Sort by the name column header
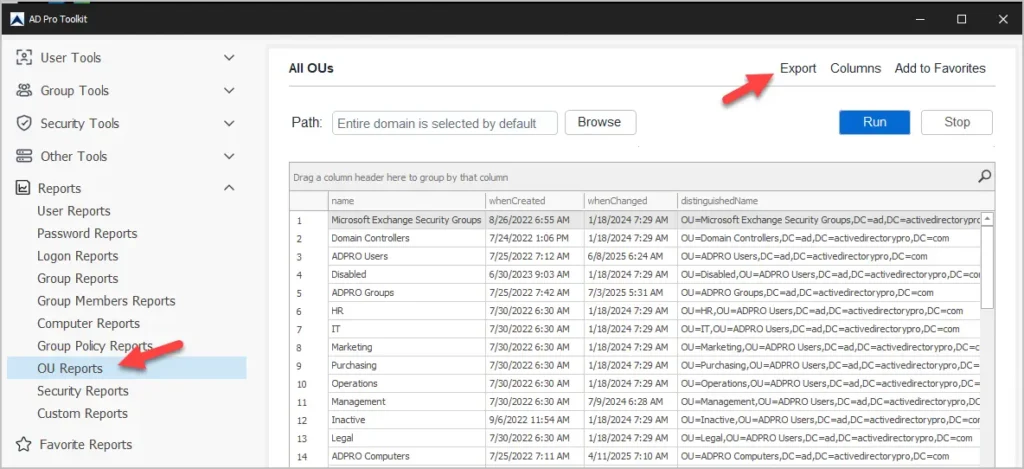The height and width of the screenshot is (469, 1024). pos(407,201)
